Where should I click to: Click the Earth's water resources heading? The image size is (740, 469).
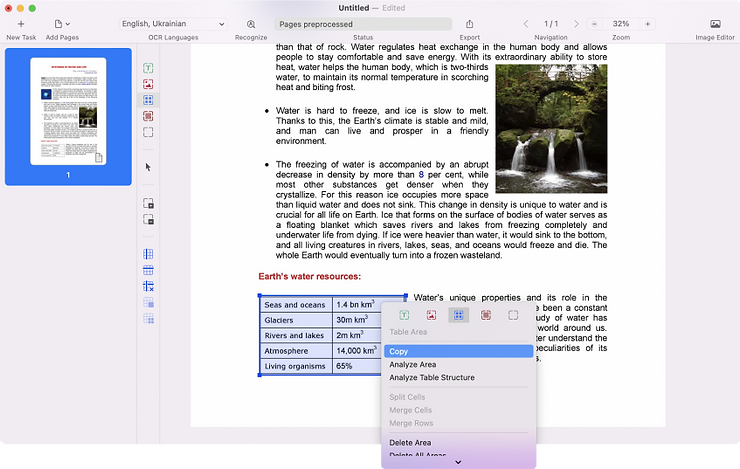point(310,276)
